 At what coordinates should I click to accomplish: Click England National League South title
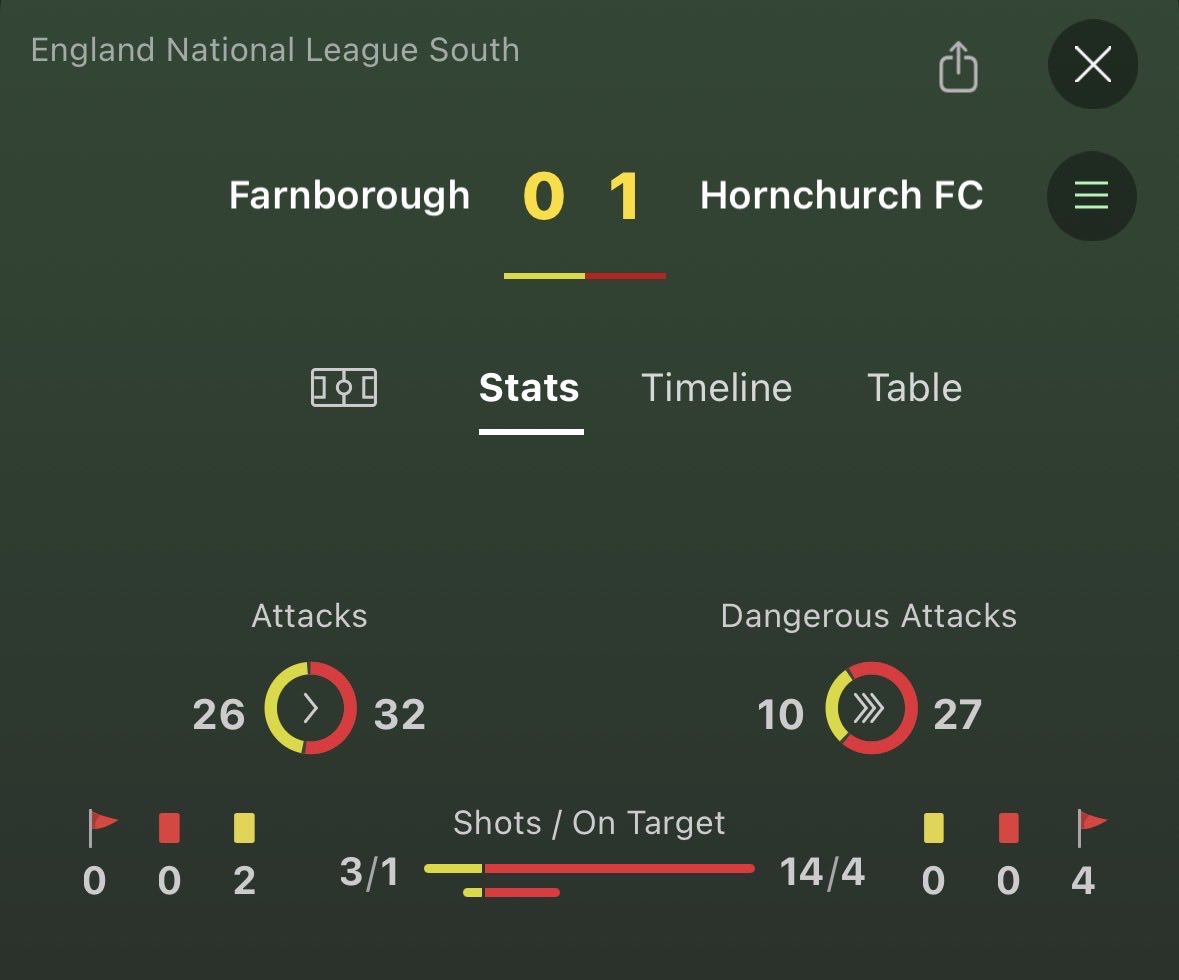275,50
